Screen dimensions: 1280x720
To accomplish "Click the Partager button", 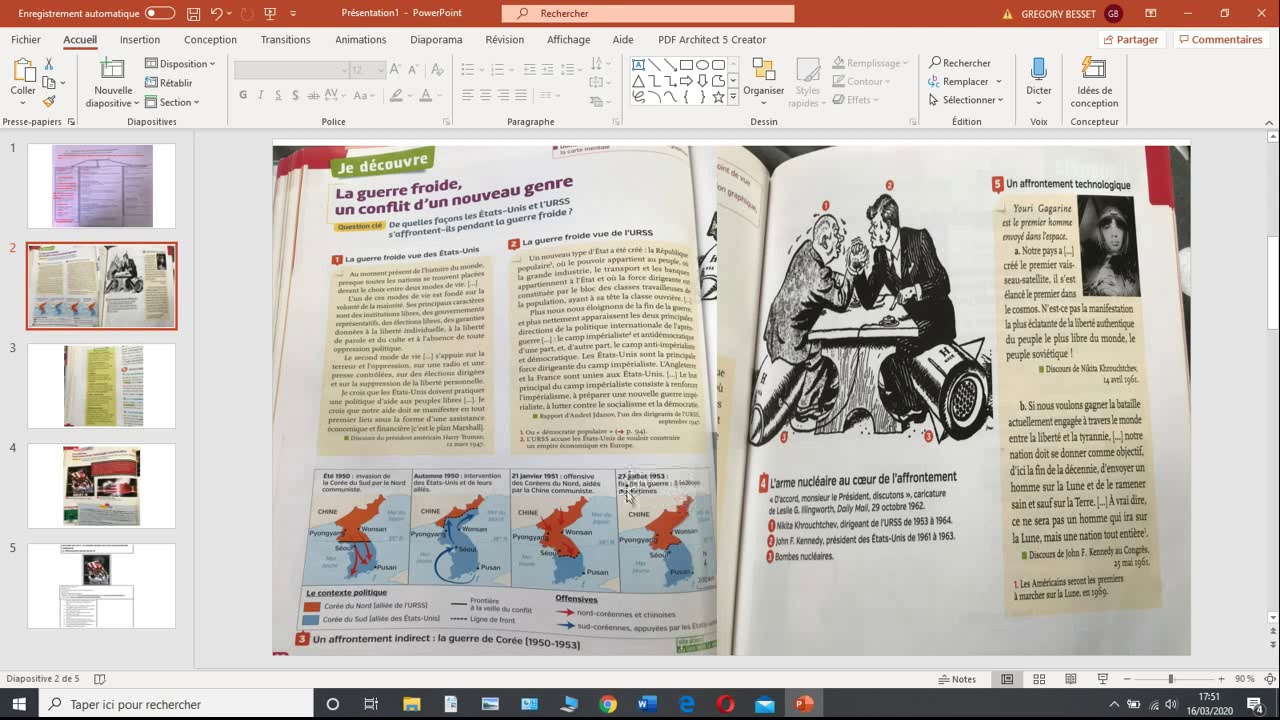I will (1130, 40).
